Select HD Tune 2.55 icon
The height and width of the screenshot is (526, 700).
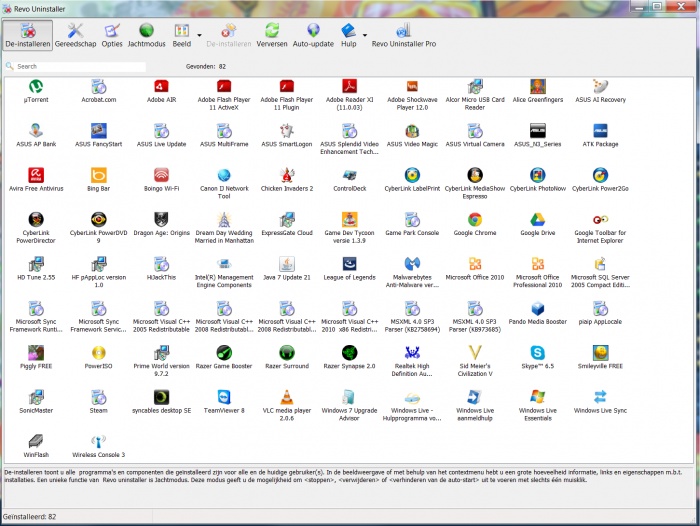[36, 263]
